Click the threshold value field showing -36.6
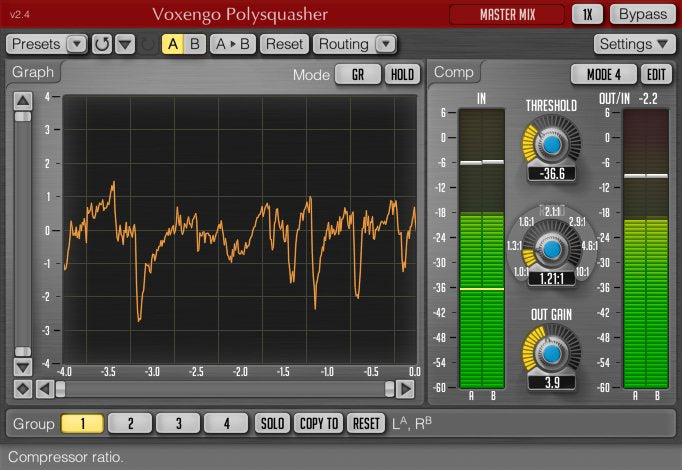 552,174
